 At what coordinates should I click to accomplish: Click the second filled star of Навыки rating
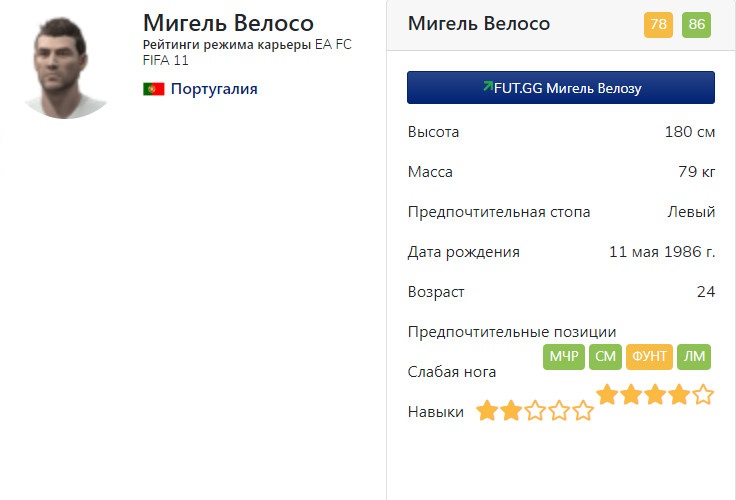click(511, 411)
